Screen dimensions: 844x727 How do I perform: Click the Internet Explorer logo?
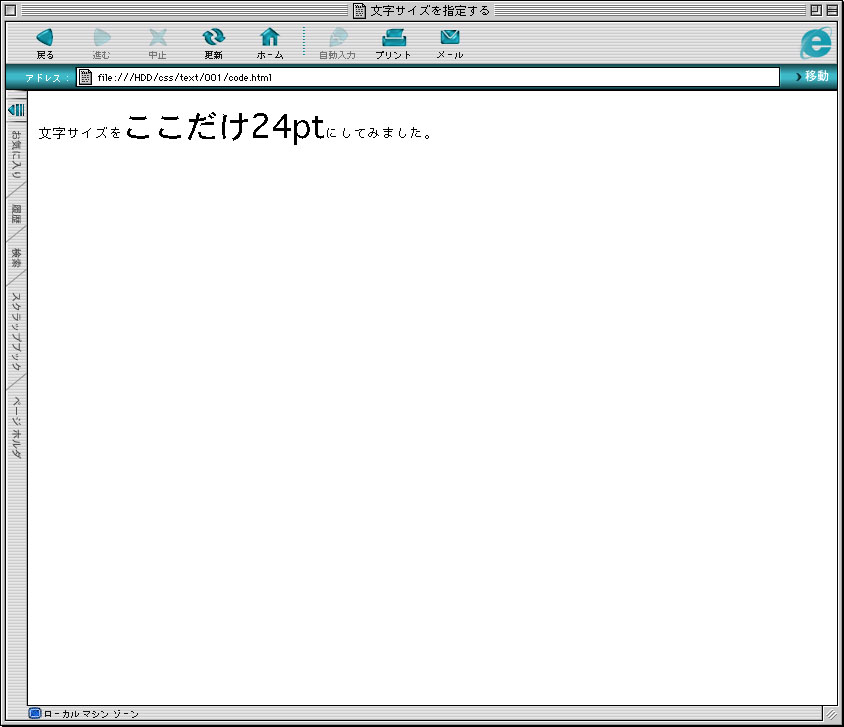click(816, 43)
